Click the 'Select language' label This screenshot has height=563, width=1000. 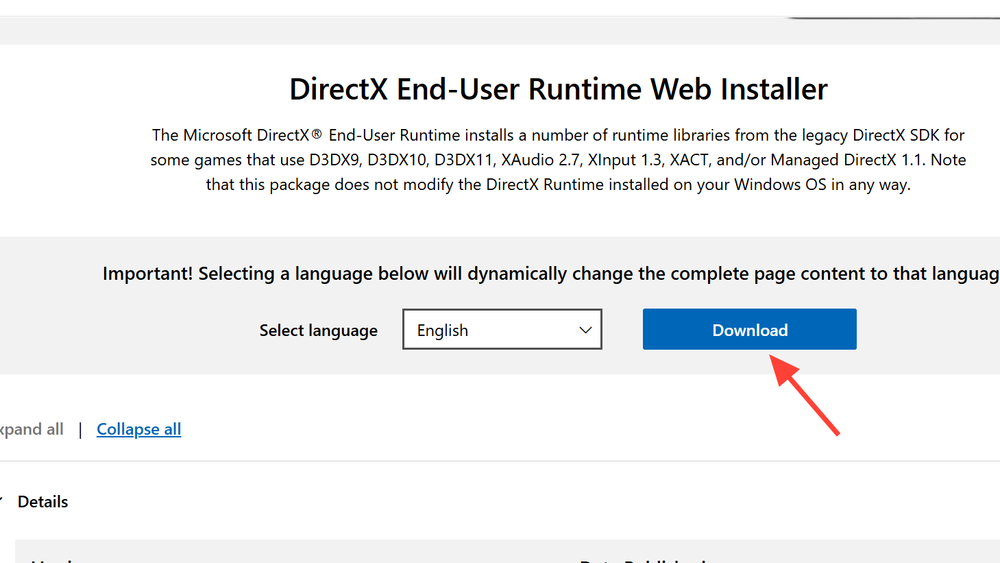click(x=318, y=330)
